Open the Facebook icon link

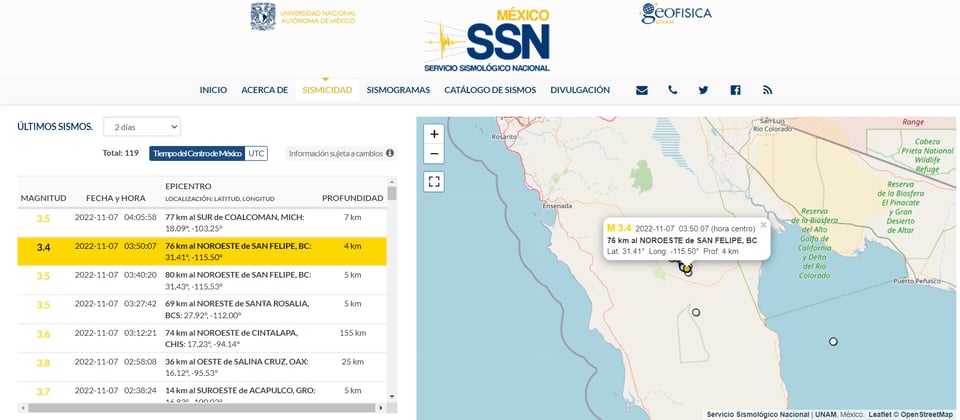point(735,90)
